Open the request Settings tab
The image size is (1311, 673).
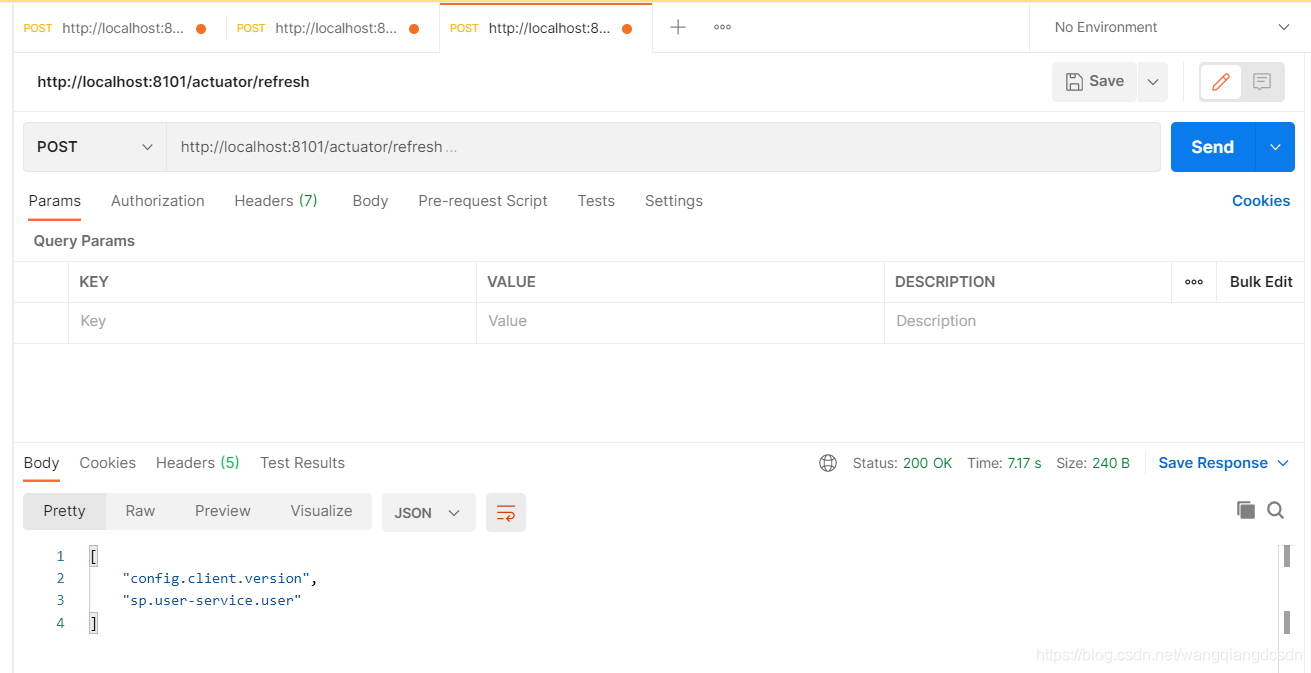click(674, 201)
